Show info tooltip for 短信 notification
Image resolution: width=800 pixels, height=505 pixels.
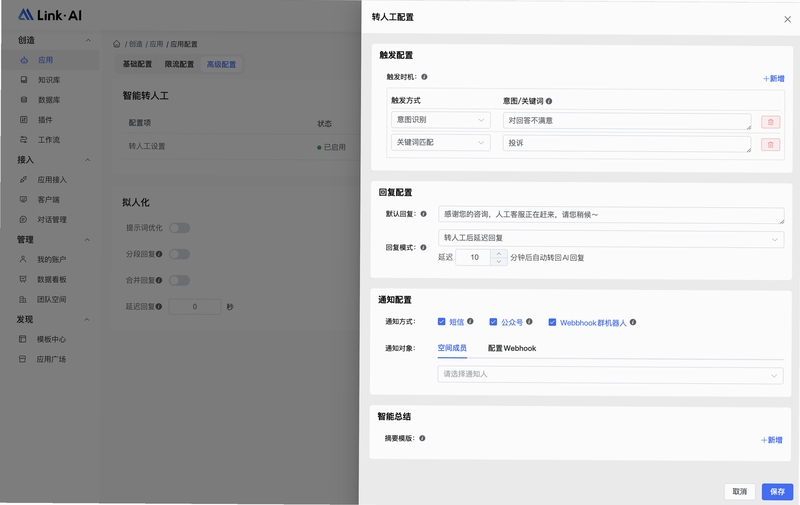[470, 321]
